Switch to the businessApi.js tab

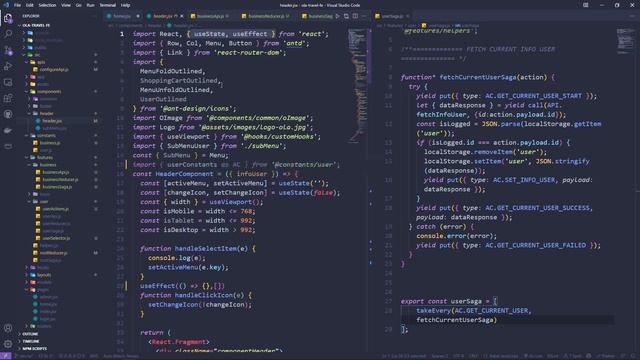210,16
